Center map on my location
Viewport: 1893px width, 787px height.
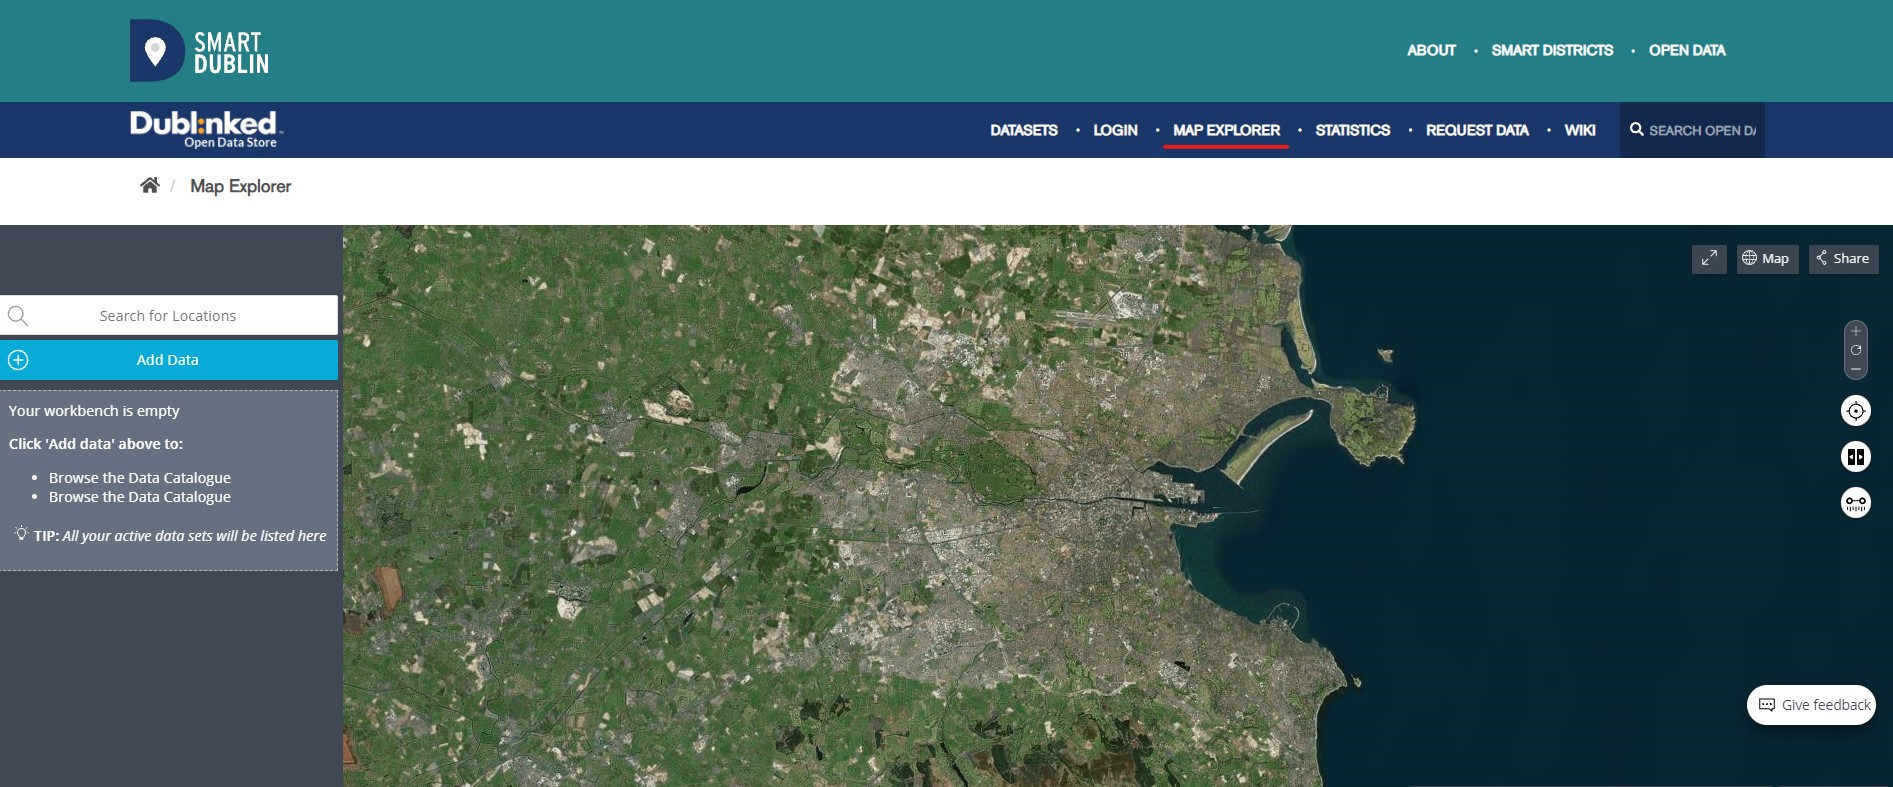[1856, 411]
